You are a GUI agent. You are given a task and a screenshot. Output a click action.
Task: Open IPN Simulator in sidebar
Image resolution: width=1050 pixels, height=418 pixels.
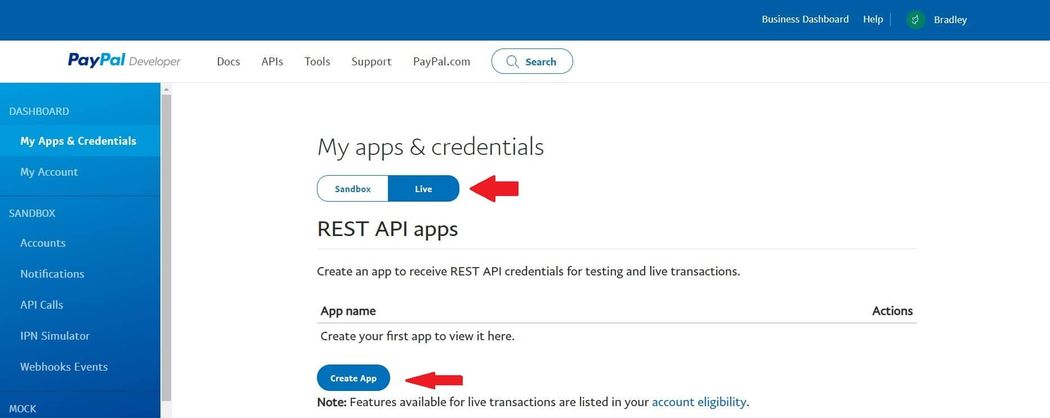pos(55,336)
